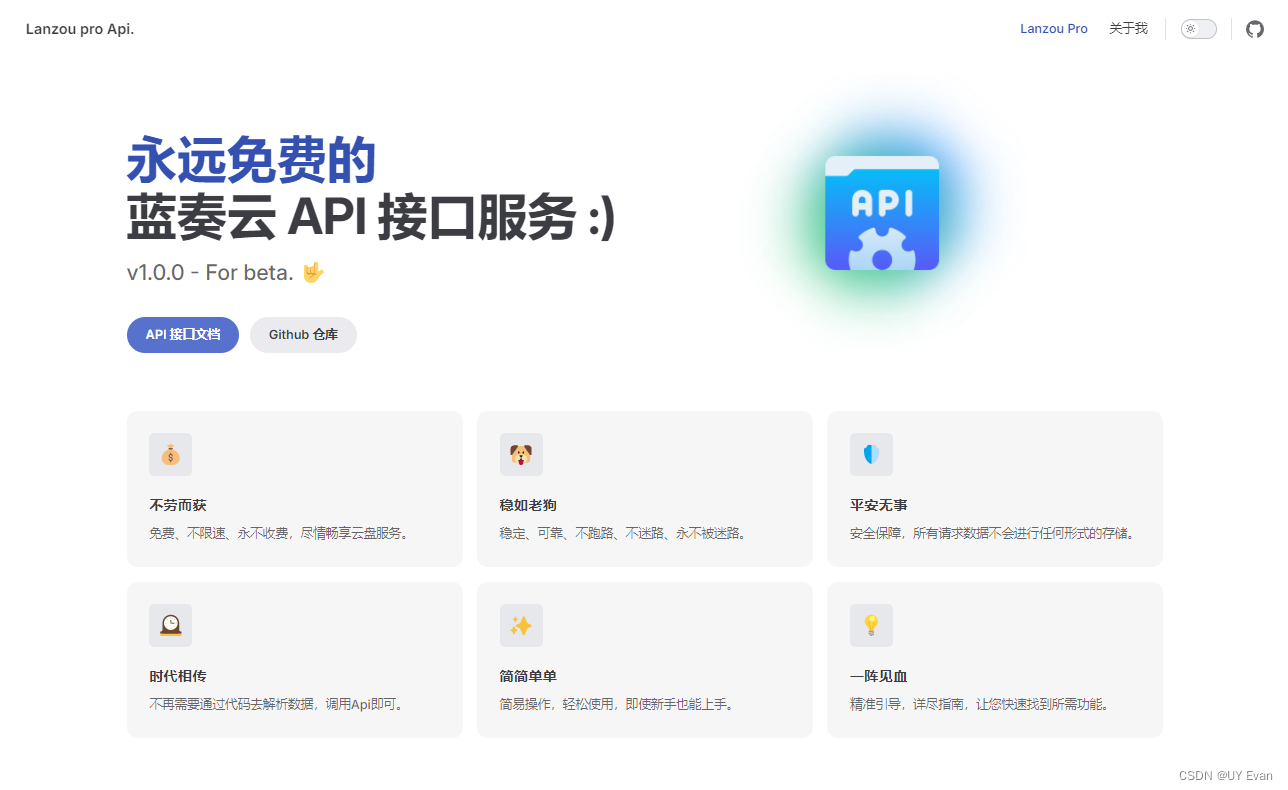Click the heading 蓝奏云 API 接口服务 :)
Screen dimensions: 1288x790
(371, 219)
